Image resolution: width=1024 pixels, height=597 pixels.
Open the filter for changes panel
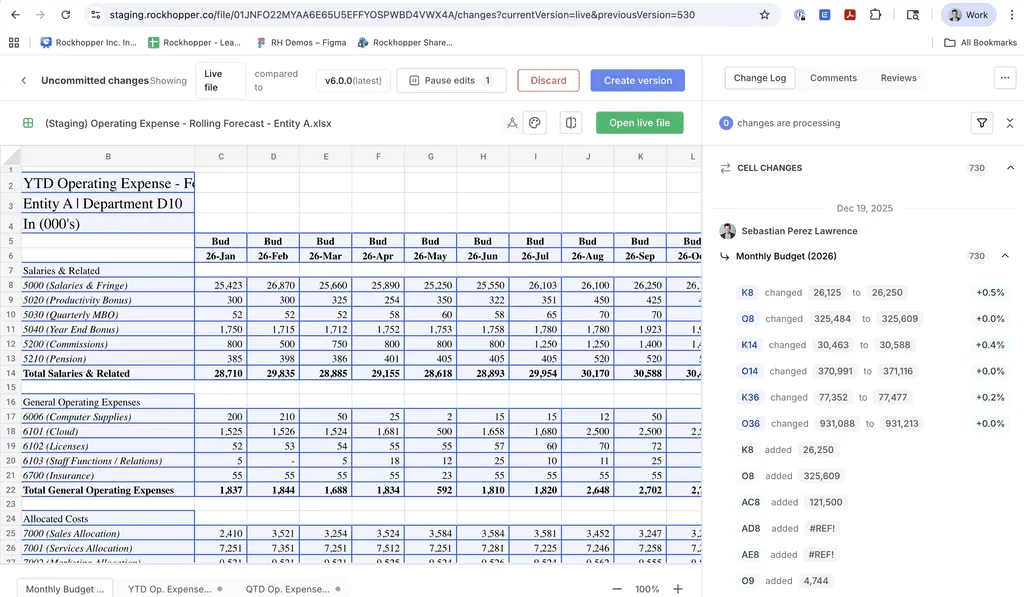click(x=983, y=122)
